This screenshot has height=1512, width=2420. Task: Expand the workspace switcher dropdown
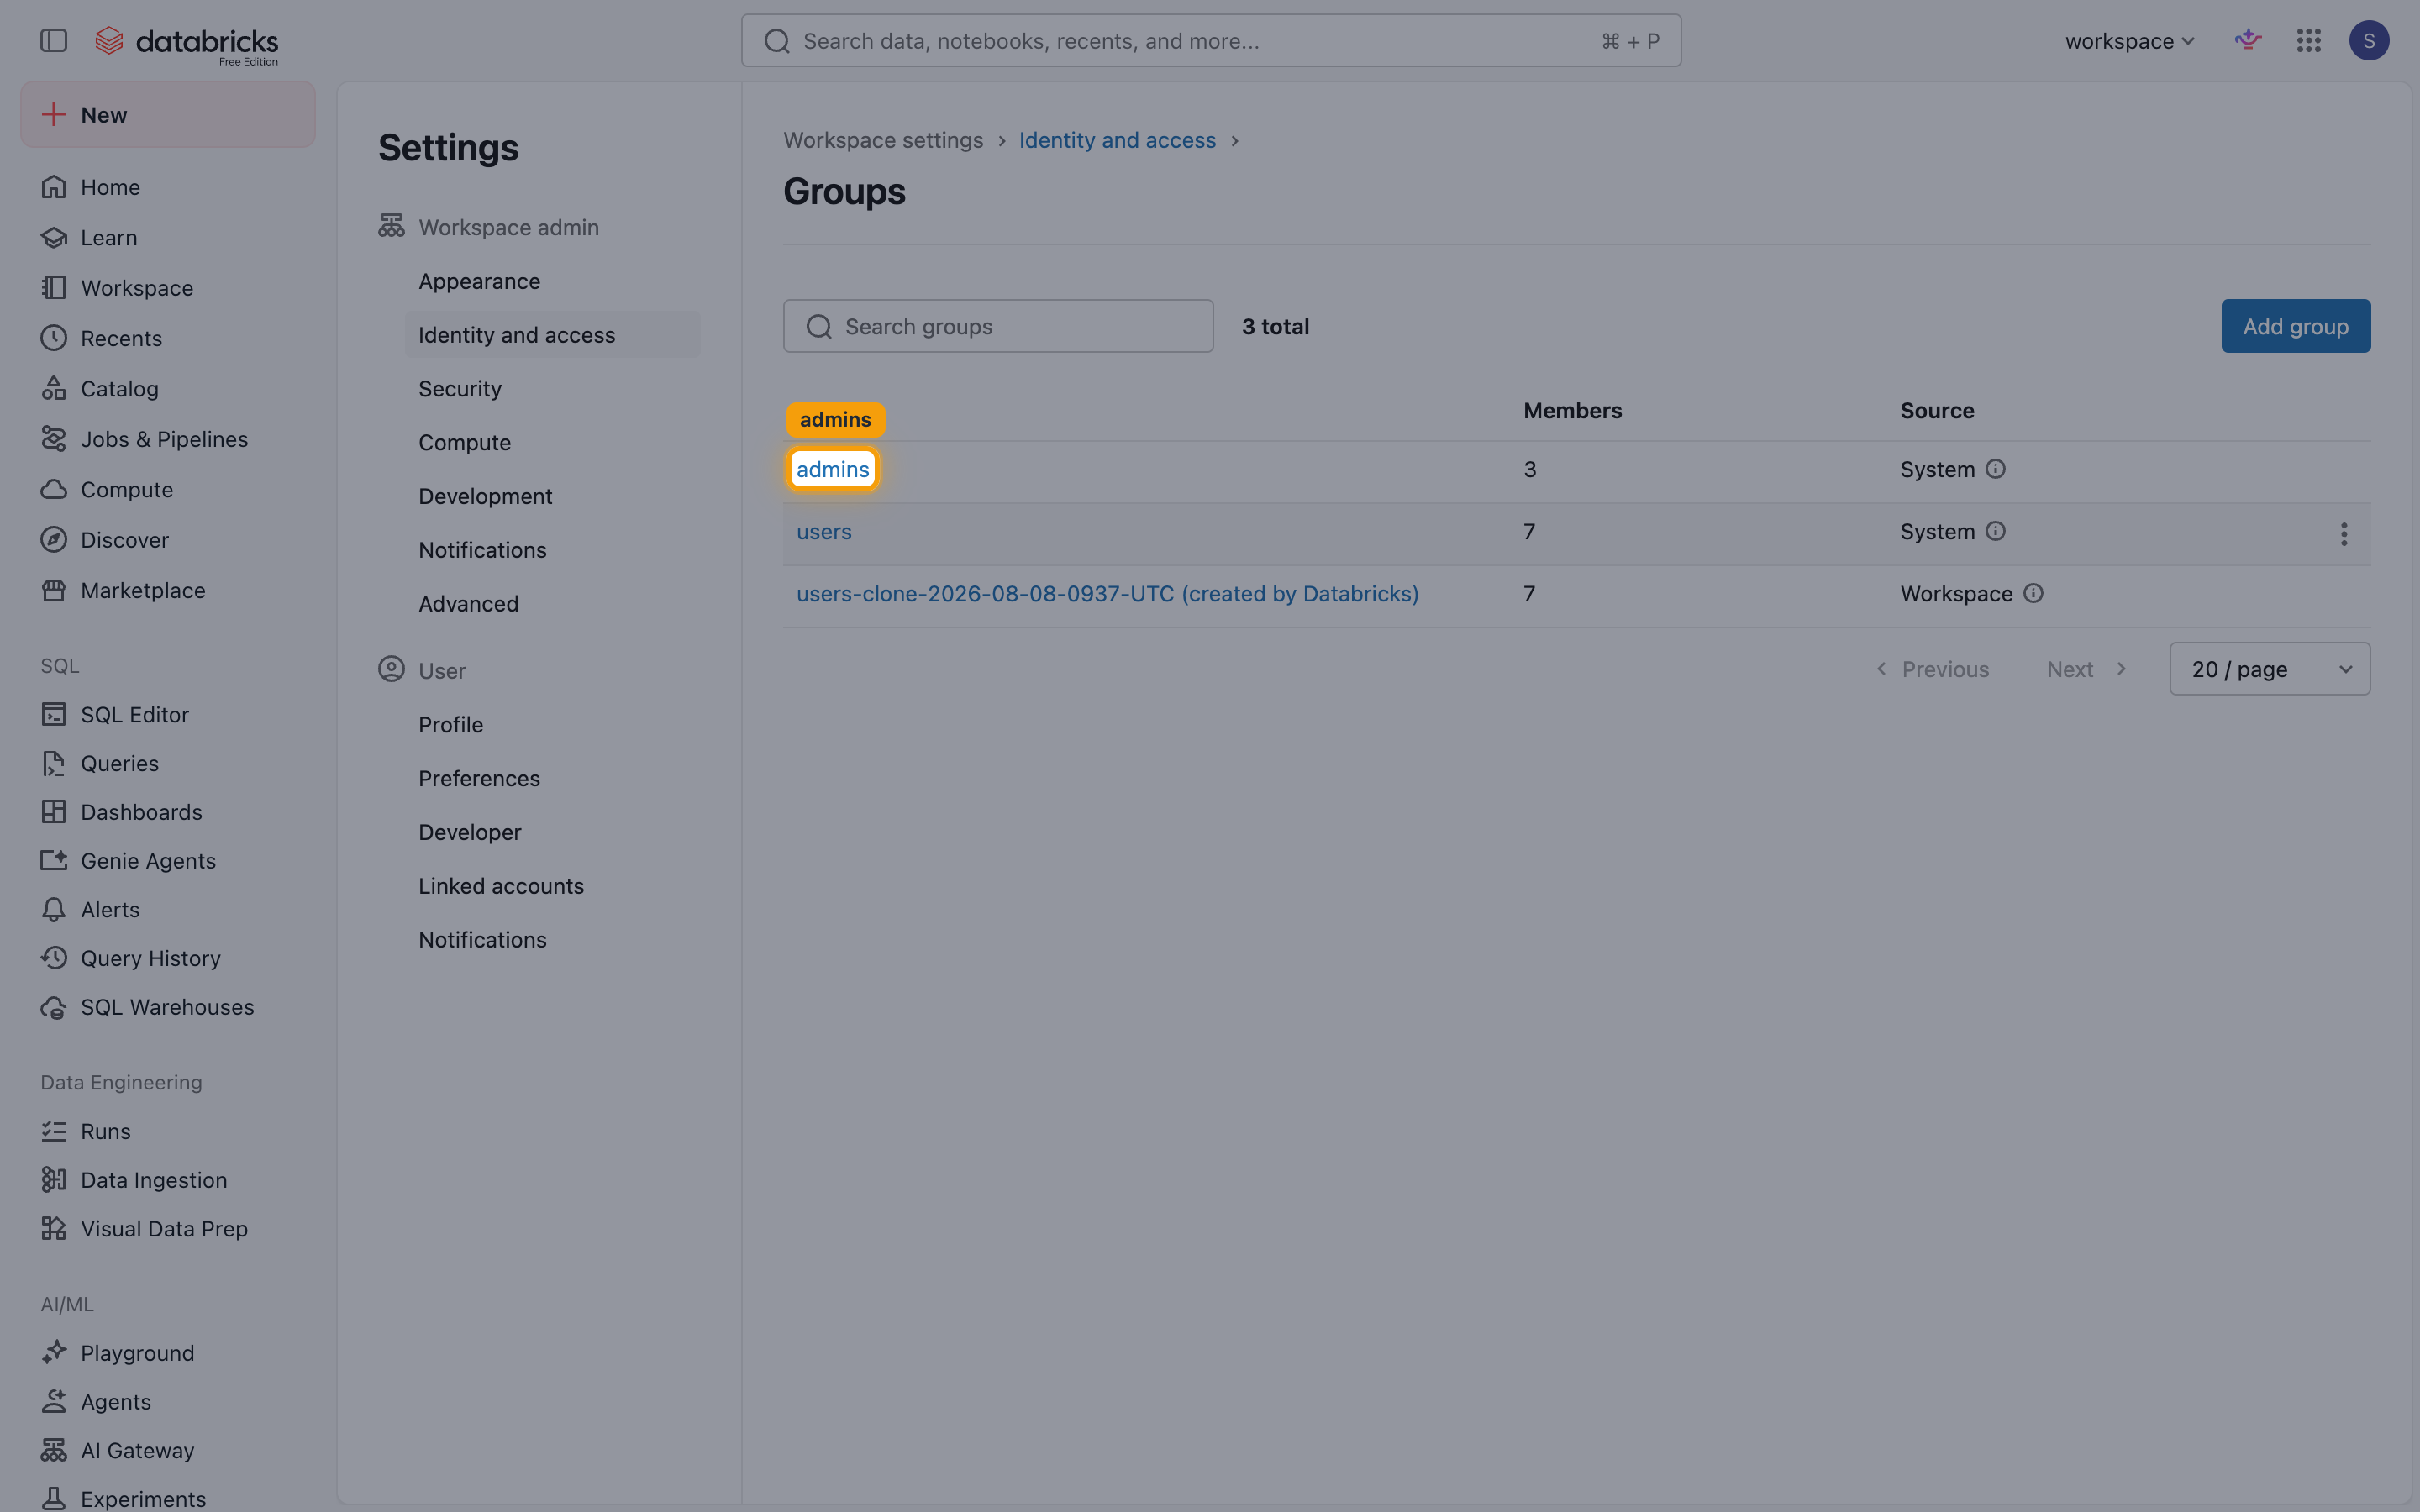coord(2130,41)
